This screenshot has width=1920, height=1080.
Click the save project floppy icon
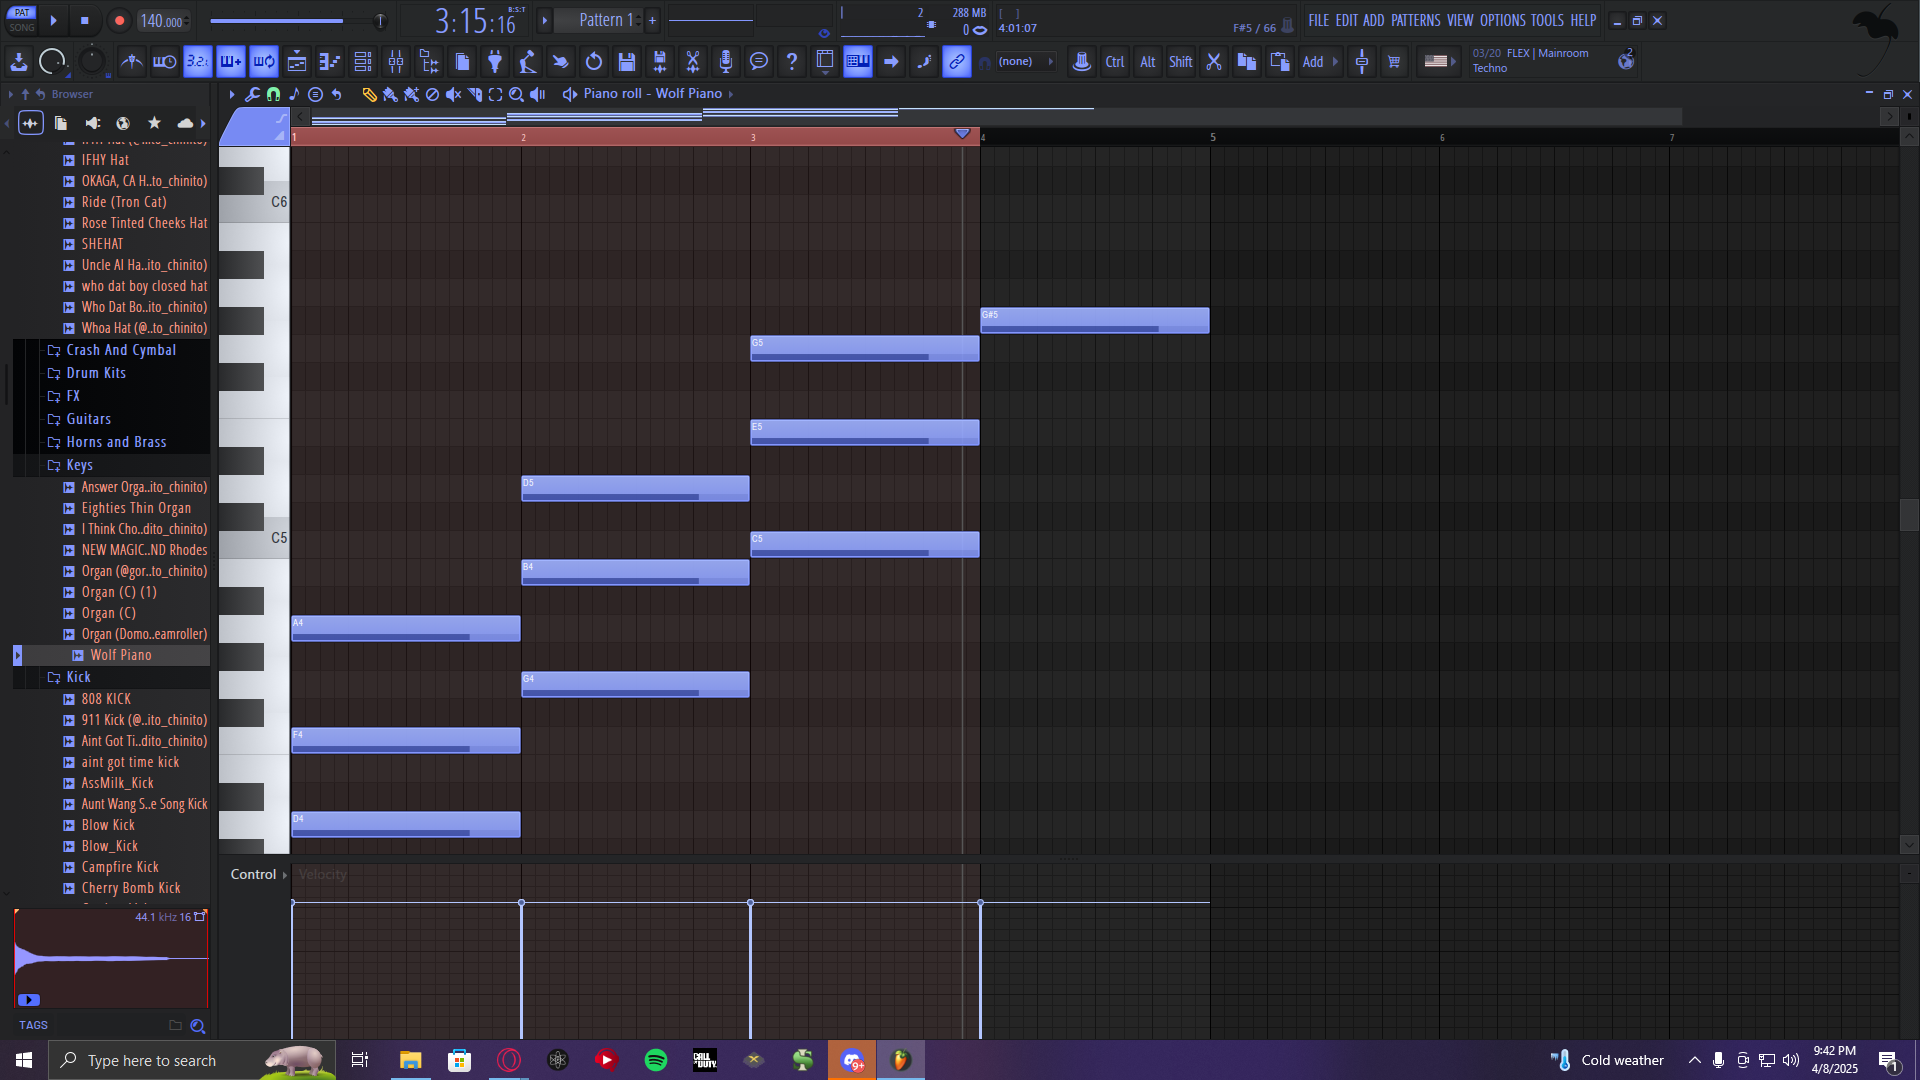(627, 62)
